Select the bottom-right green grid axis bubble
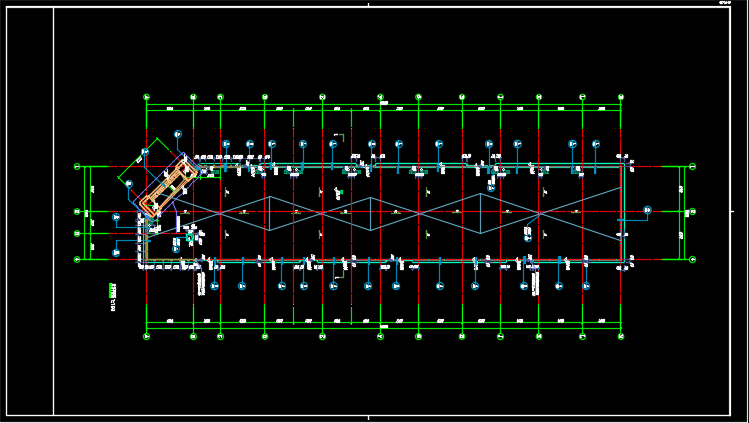 621,337
